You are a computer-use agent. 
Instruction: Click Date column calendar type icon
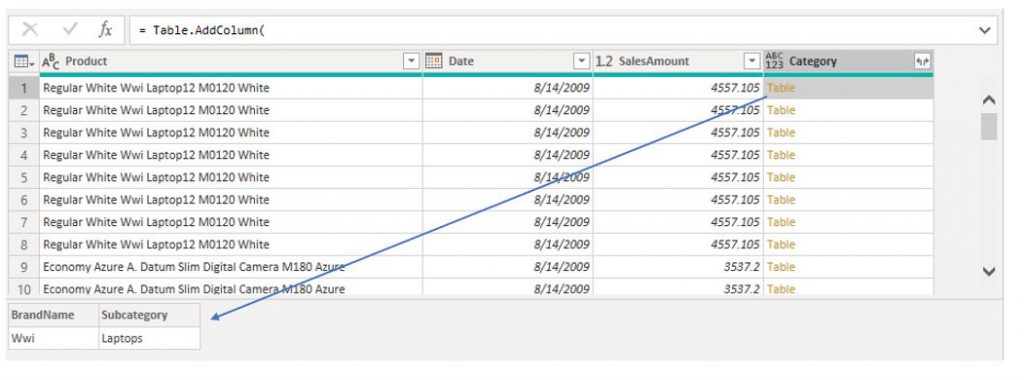[434, 61]
